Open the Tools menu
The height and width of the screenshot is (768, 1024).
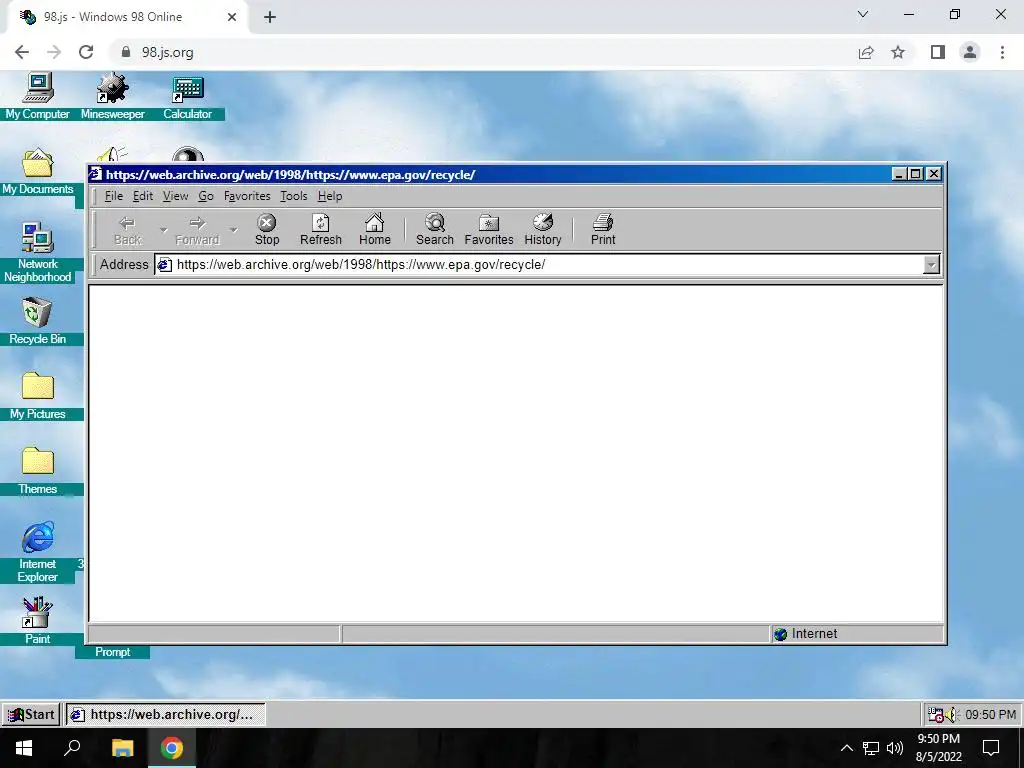[293, 196]
